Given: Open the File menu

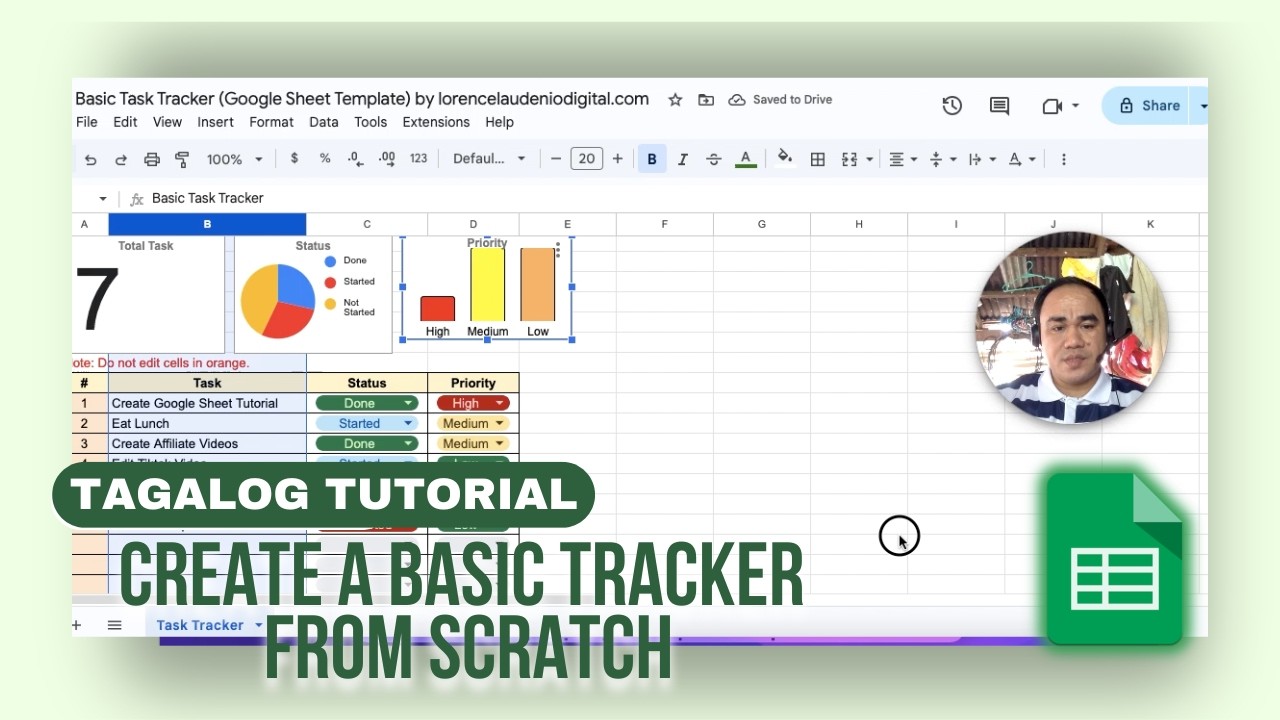Looking at the screenshot, I should coord(87,122).
